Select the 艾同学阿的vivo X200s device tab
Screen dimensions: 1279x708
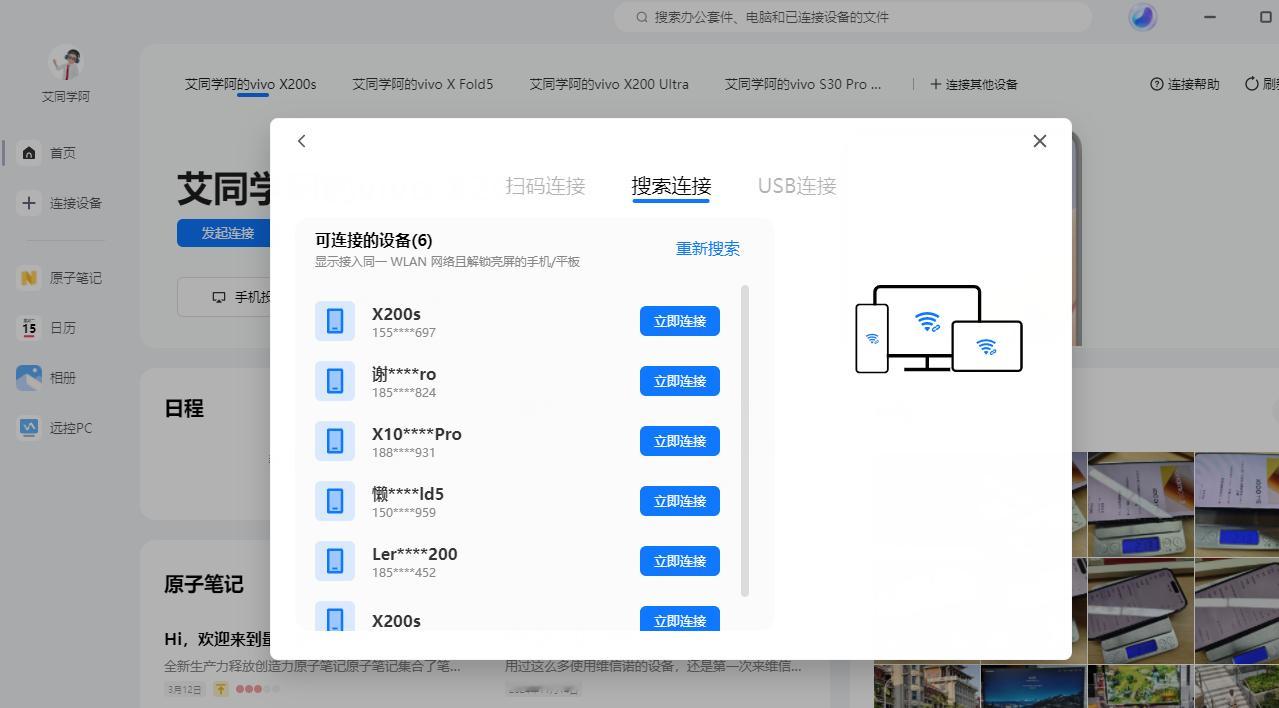pos(250,84)
